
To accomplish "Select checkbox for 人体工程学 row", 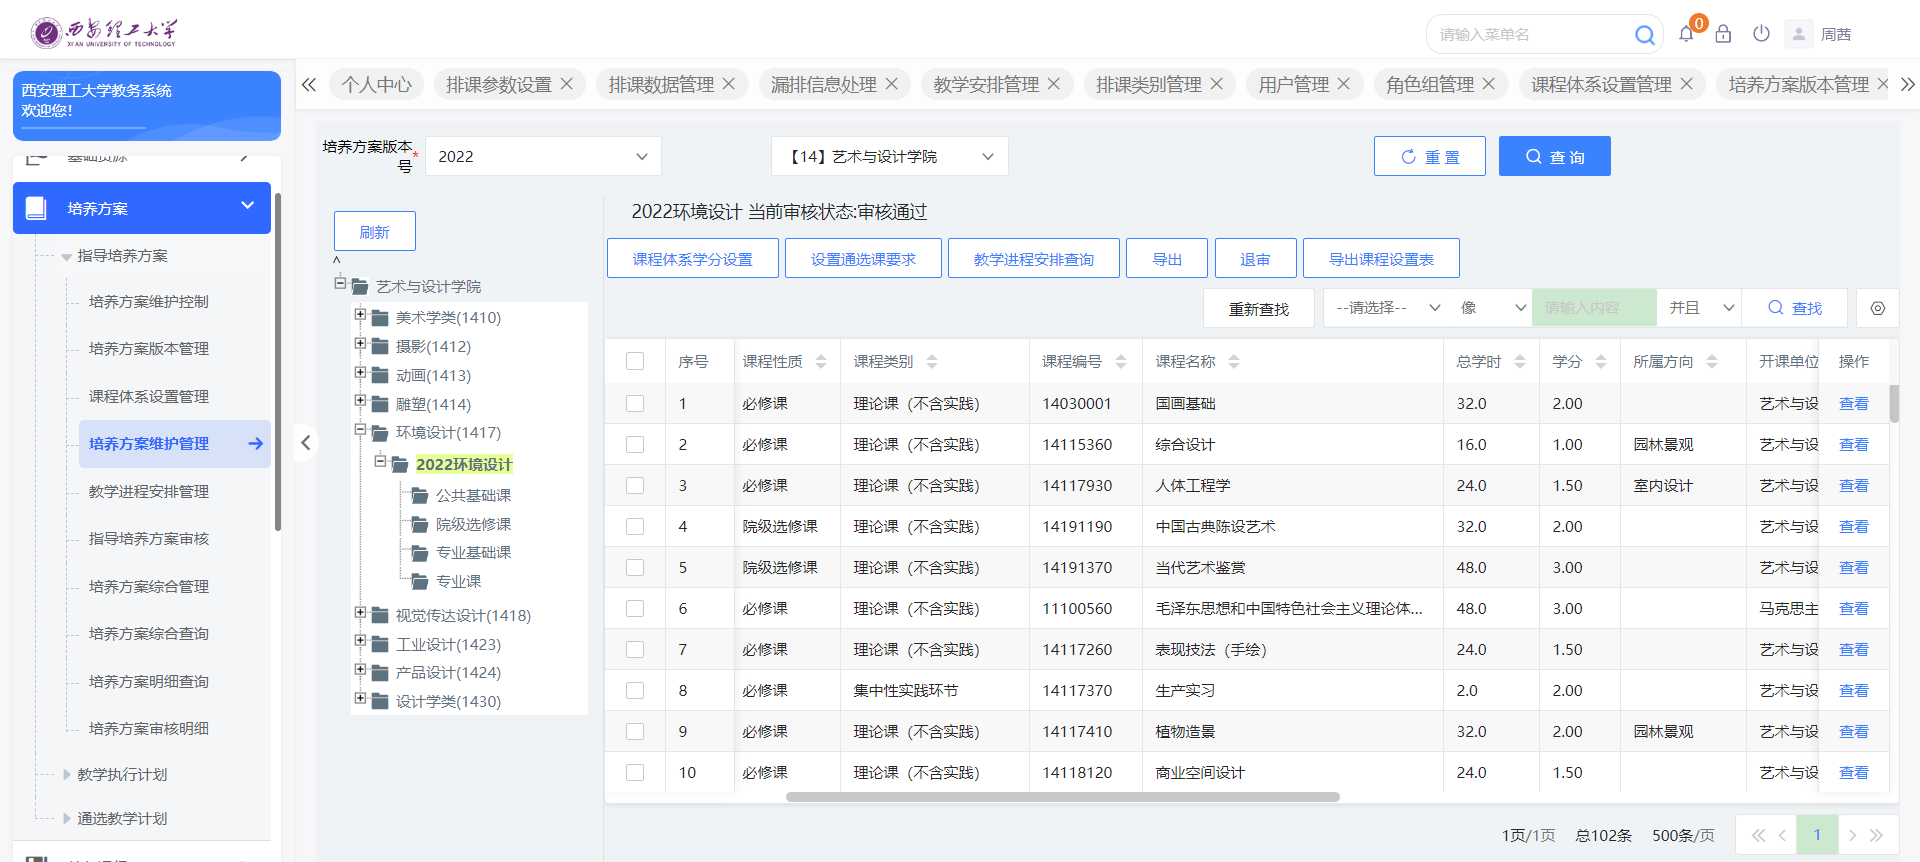I will (x=635, y=486).
